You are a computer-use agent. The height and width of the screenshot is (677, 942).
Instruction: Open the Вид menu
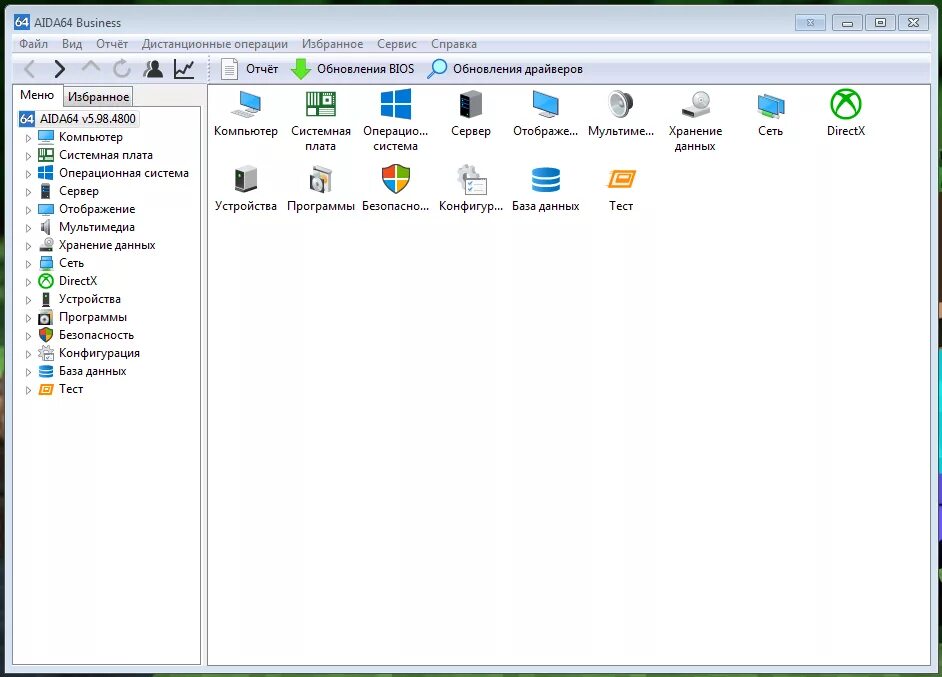tap(71, 44)
